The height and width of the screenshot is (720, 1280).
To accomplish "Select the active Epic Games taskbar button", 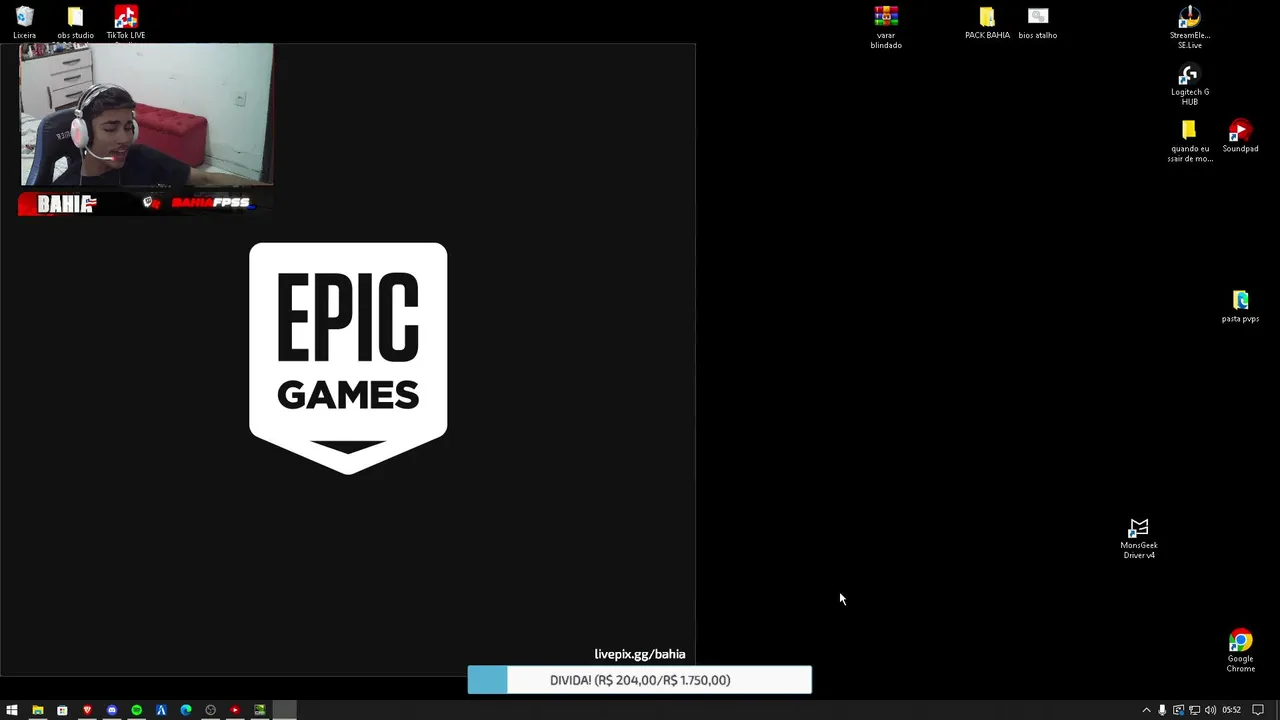I will 285,710.
